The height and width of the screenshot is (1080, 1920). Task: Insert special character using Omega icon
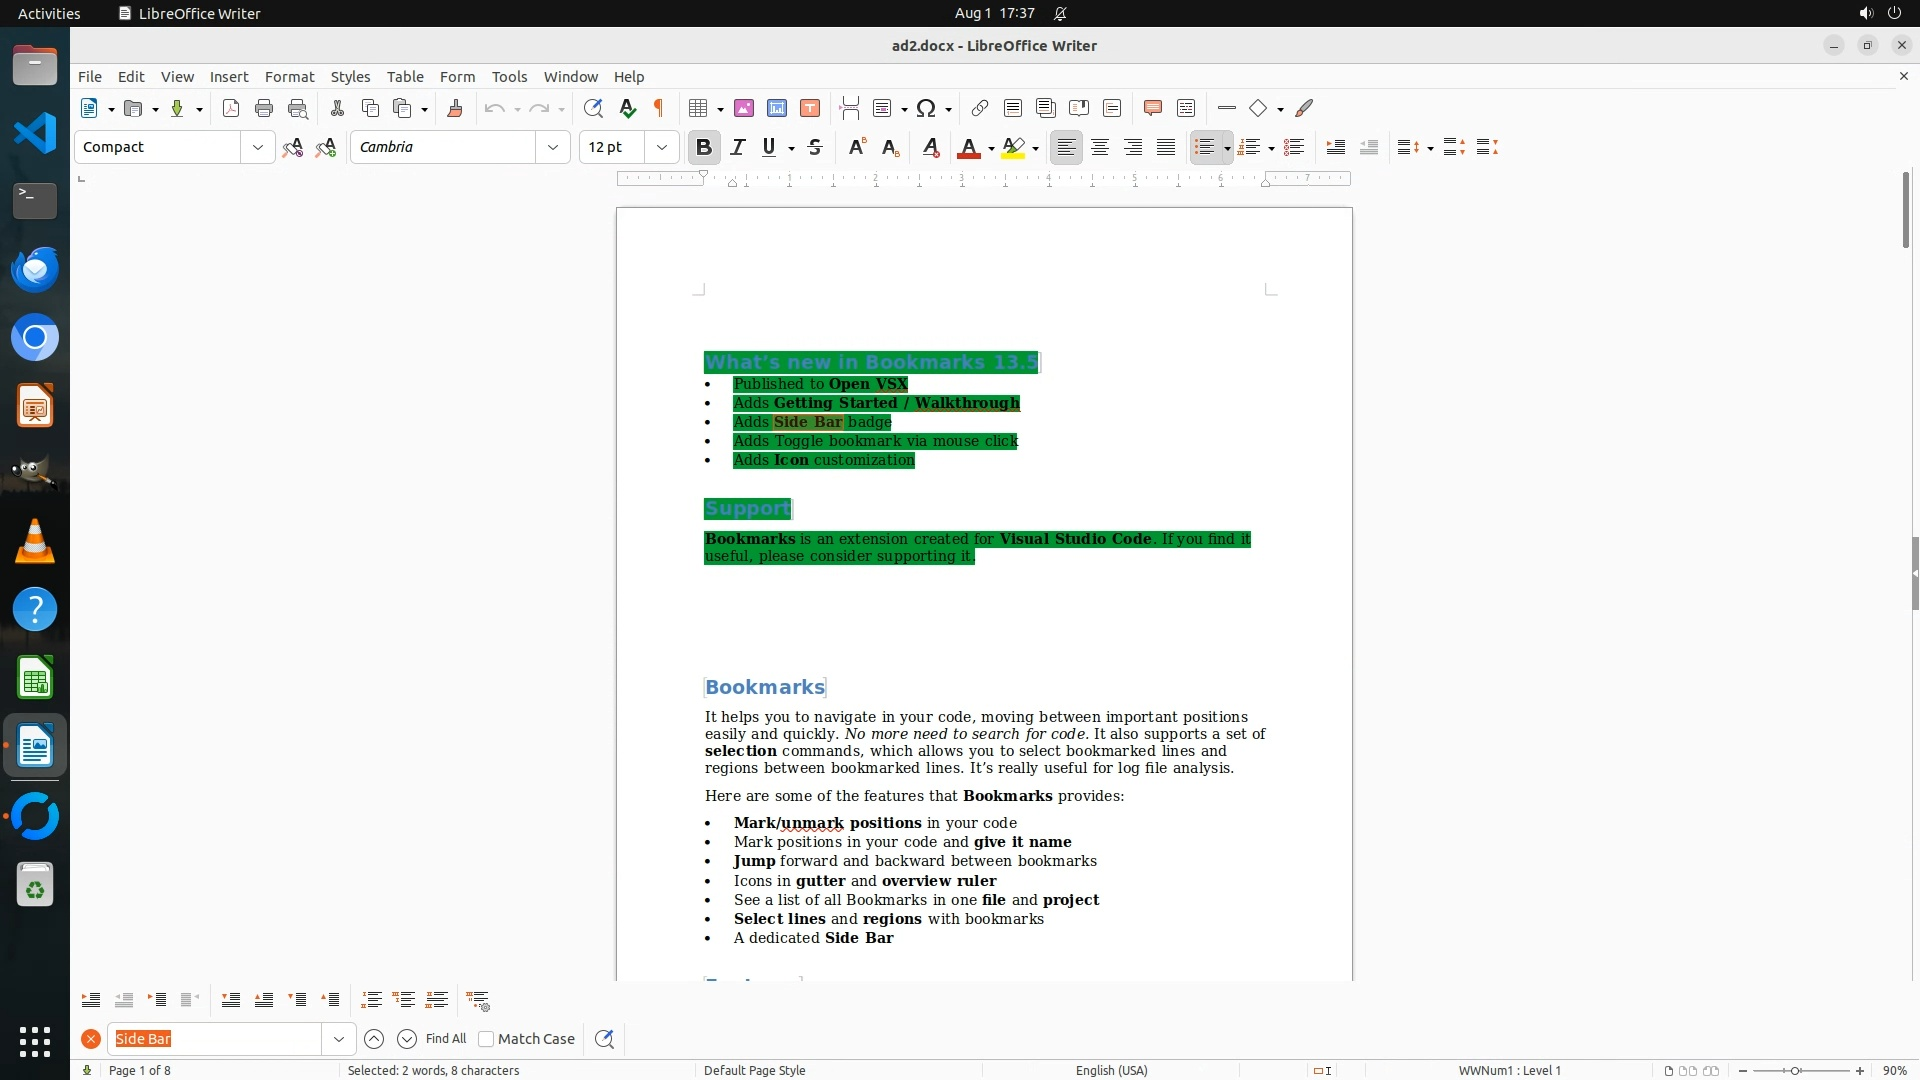click(x=926, y=108)
